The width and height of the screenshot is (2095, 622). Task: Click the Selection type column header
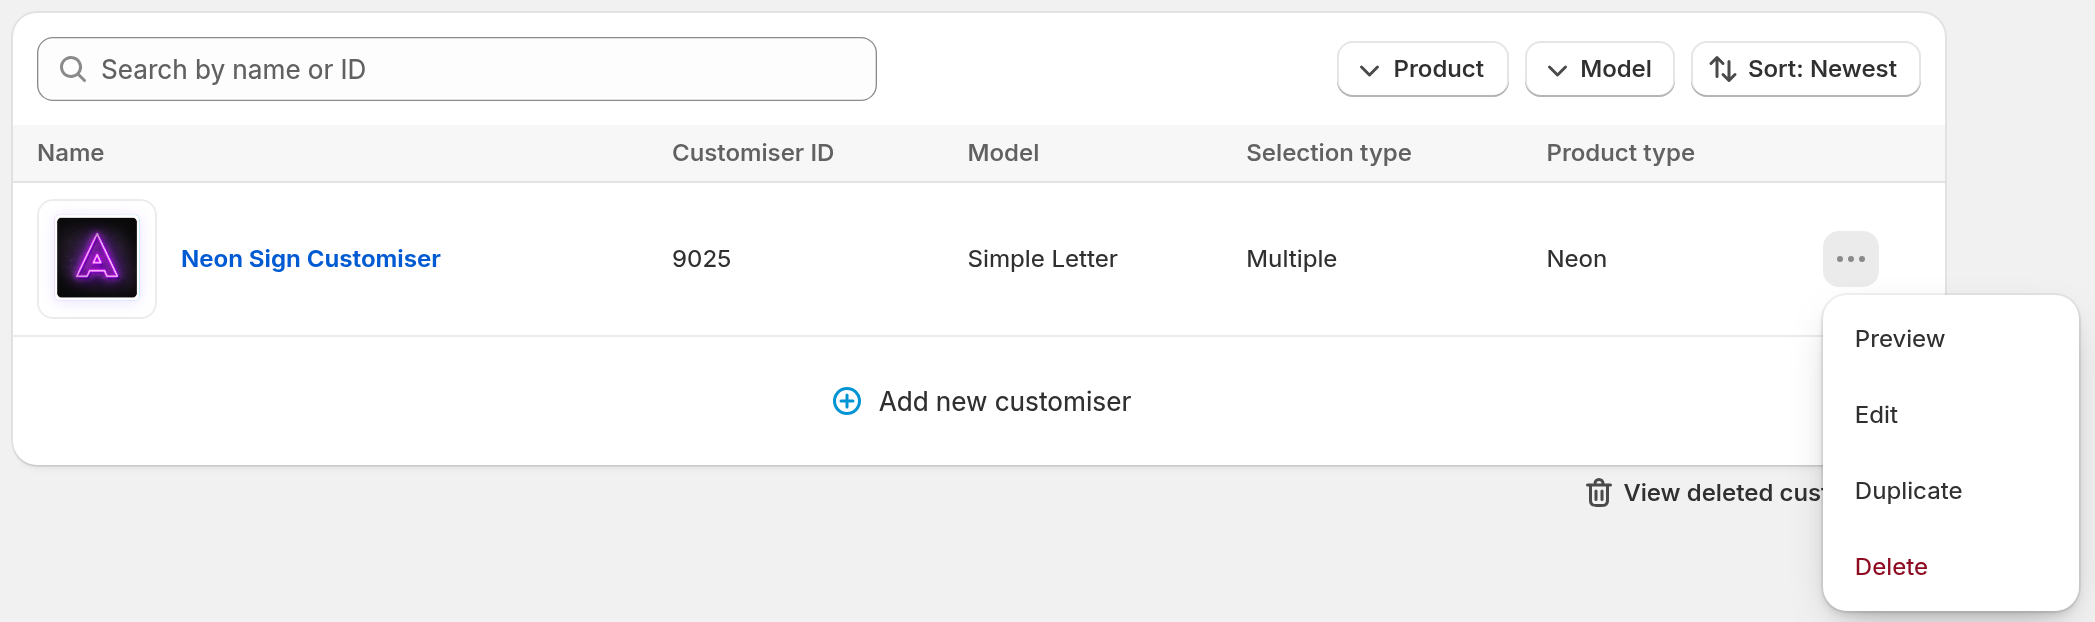1328,153
